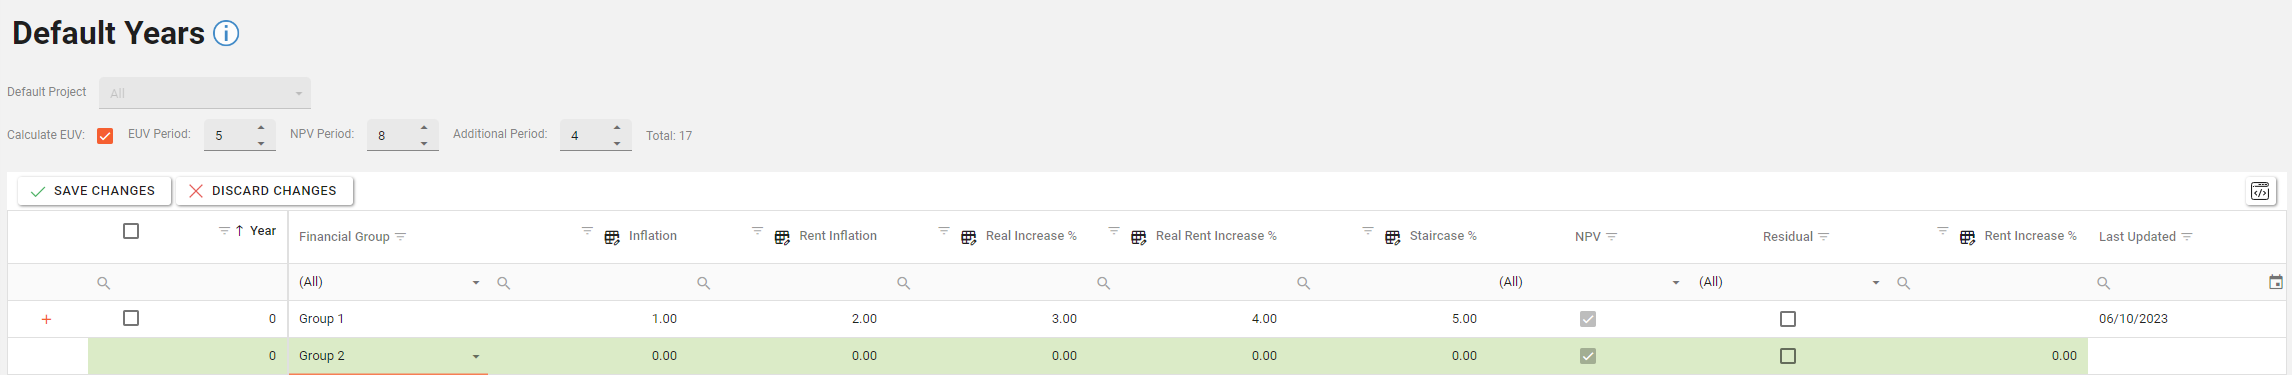Sort by the Year column header
Image resolution: width=2292 pixels, height=375 pixels.
click(262, 231)
